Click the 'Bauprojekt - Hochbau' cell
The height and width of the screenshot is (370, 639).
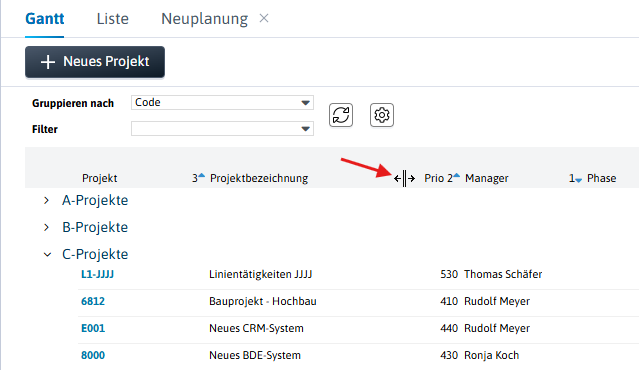pyautogui.click(x=263, y=301)
